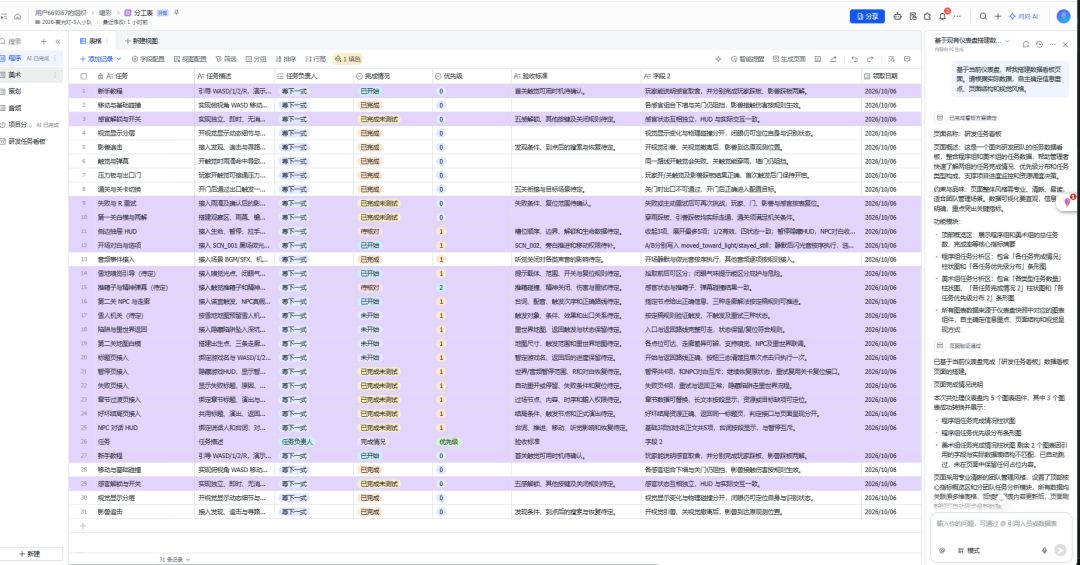Viewport: 1080px width, 565px height.
Task: Open record count dropdown at table bottom
Action: click(x=175, y=559)
